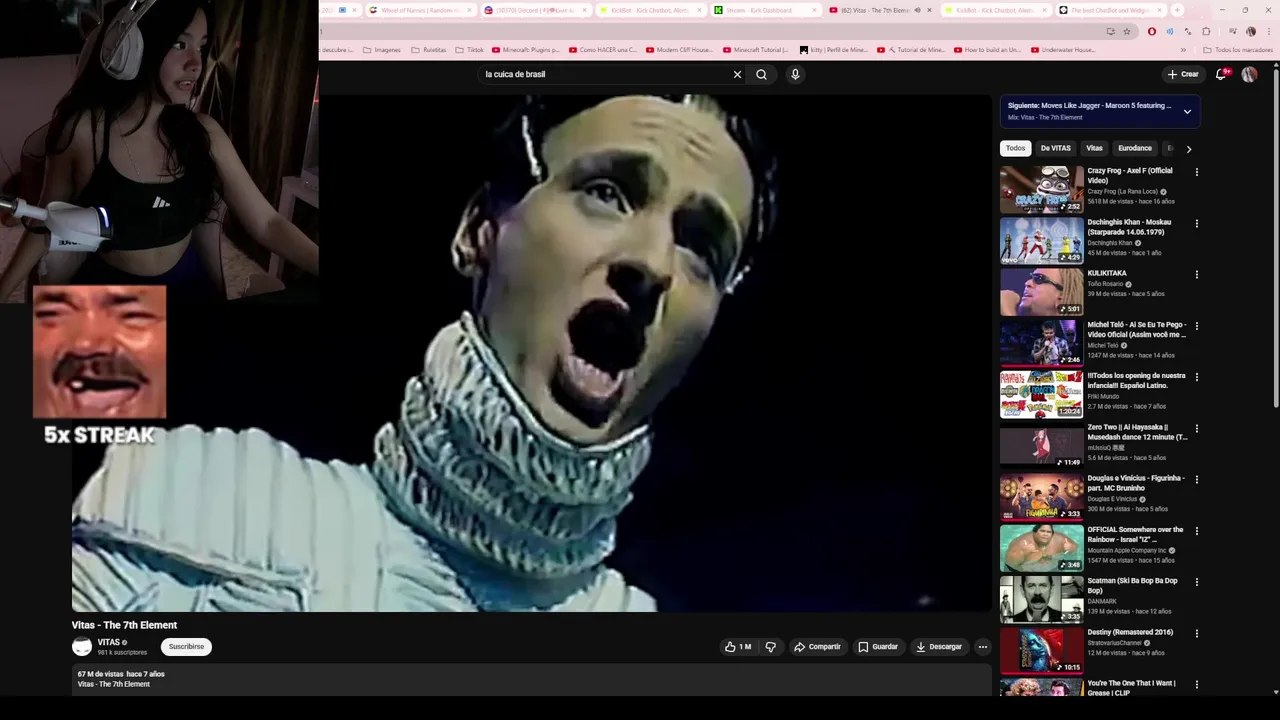Viewport: 1280px width, 720px height.
Task: Open Destiny (Remastered 2016) video title
Action: (x=1130, y=632)
